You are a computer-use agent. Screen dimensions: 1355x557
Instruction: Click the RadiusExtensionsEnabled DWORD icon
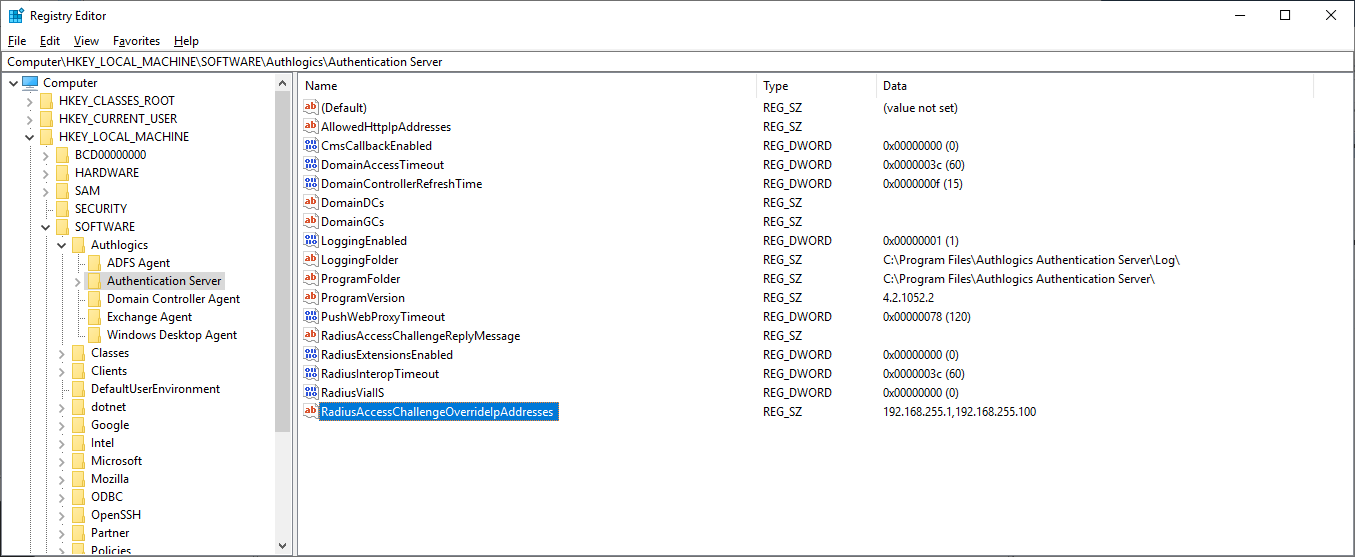tap(310, 355)
